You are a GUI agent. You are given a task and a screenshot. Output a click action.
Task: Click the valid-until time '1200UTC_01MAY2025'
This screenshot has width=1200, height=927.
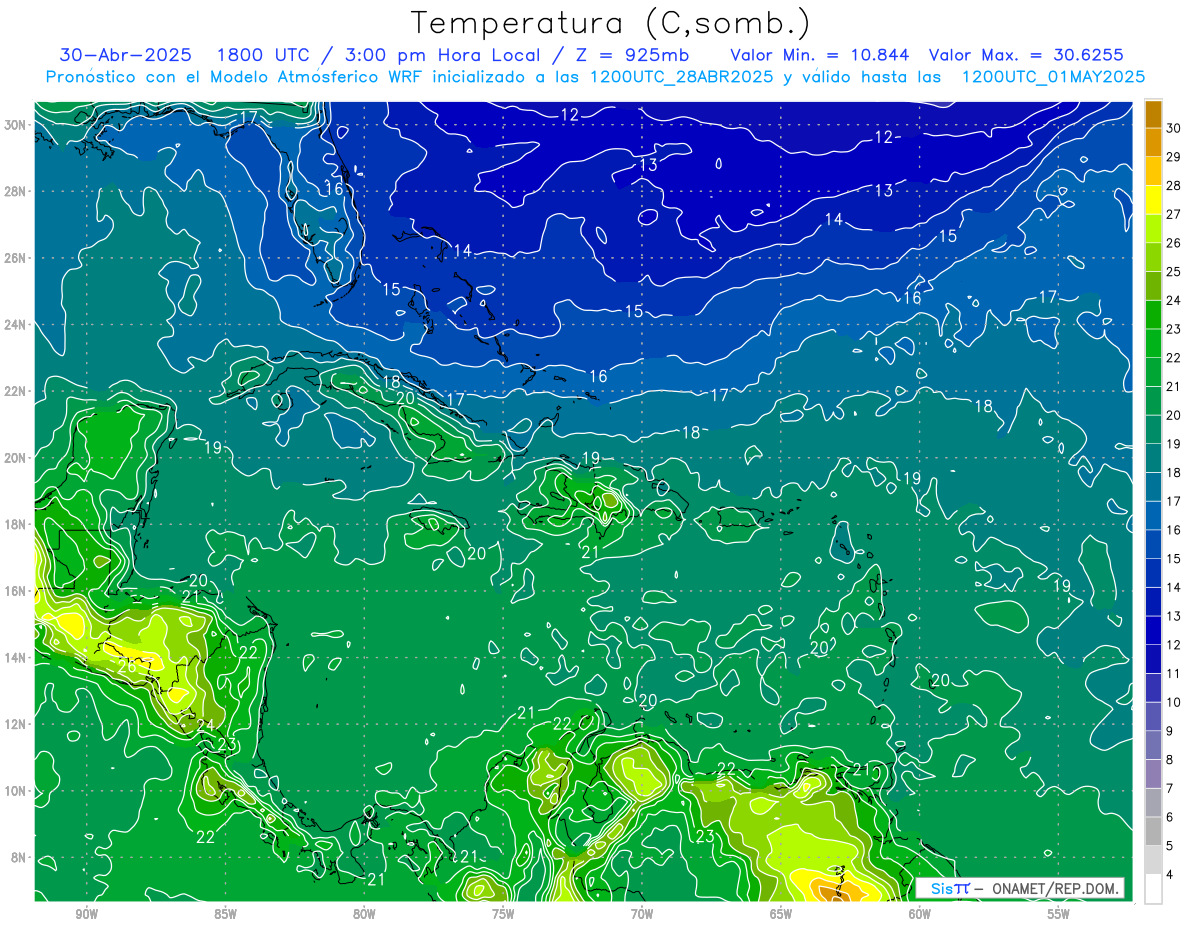[x=1053, y=77]
